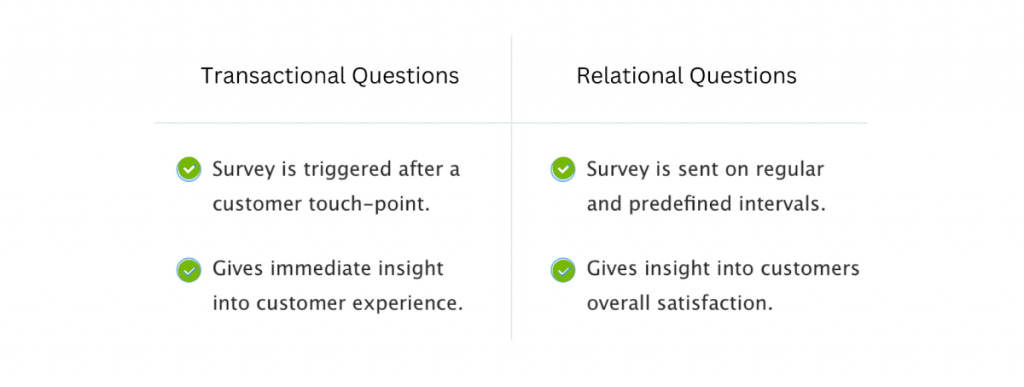
Task: Click the text line 'Survey is triggered after a'
Action: (336, 170)
